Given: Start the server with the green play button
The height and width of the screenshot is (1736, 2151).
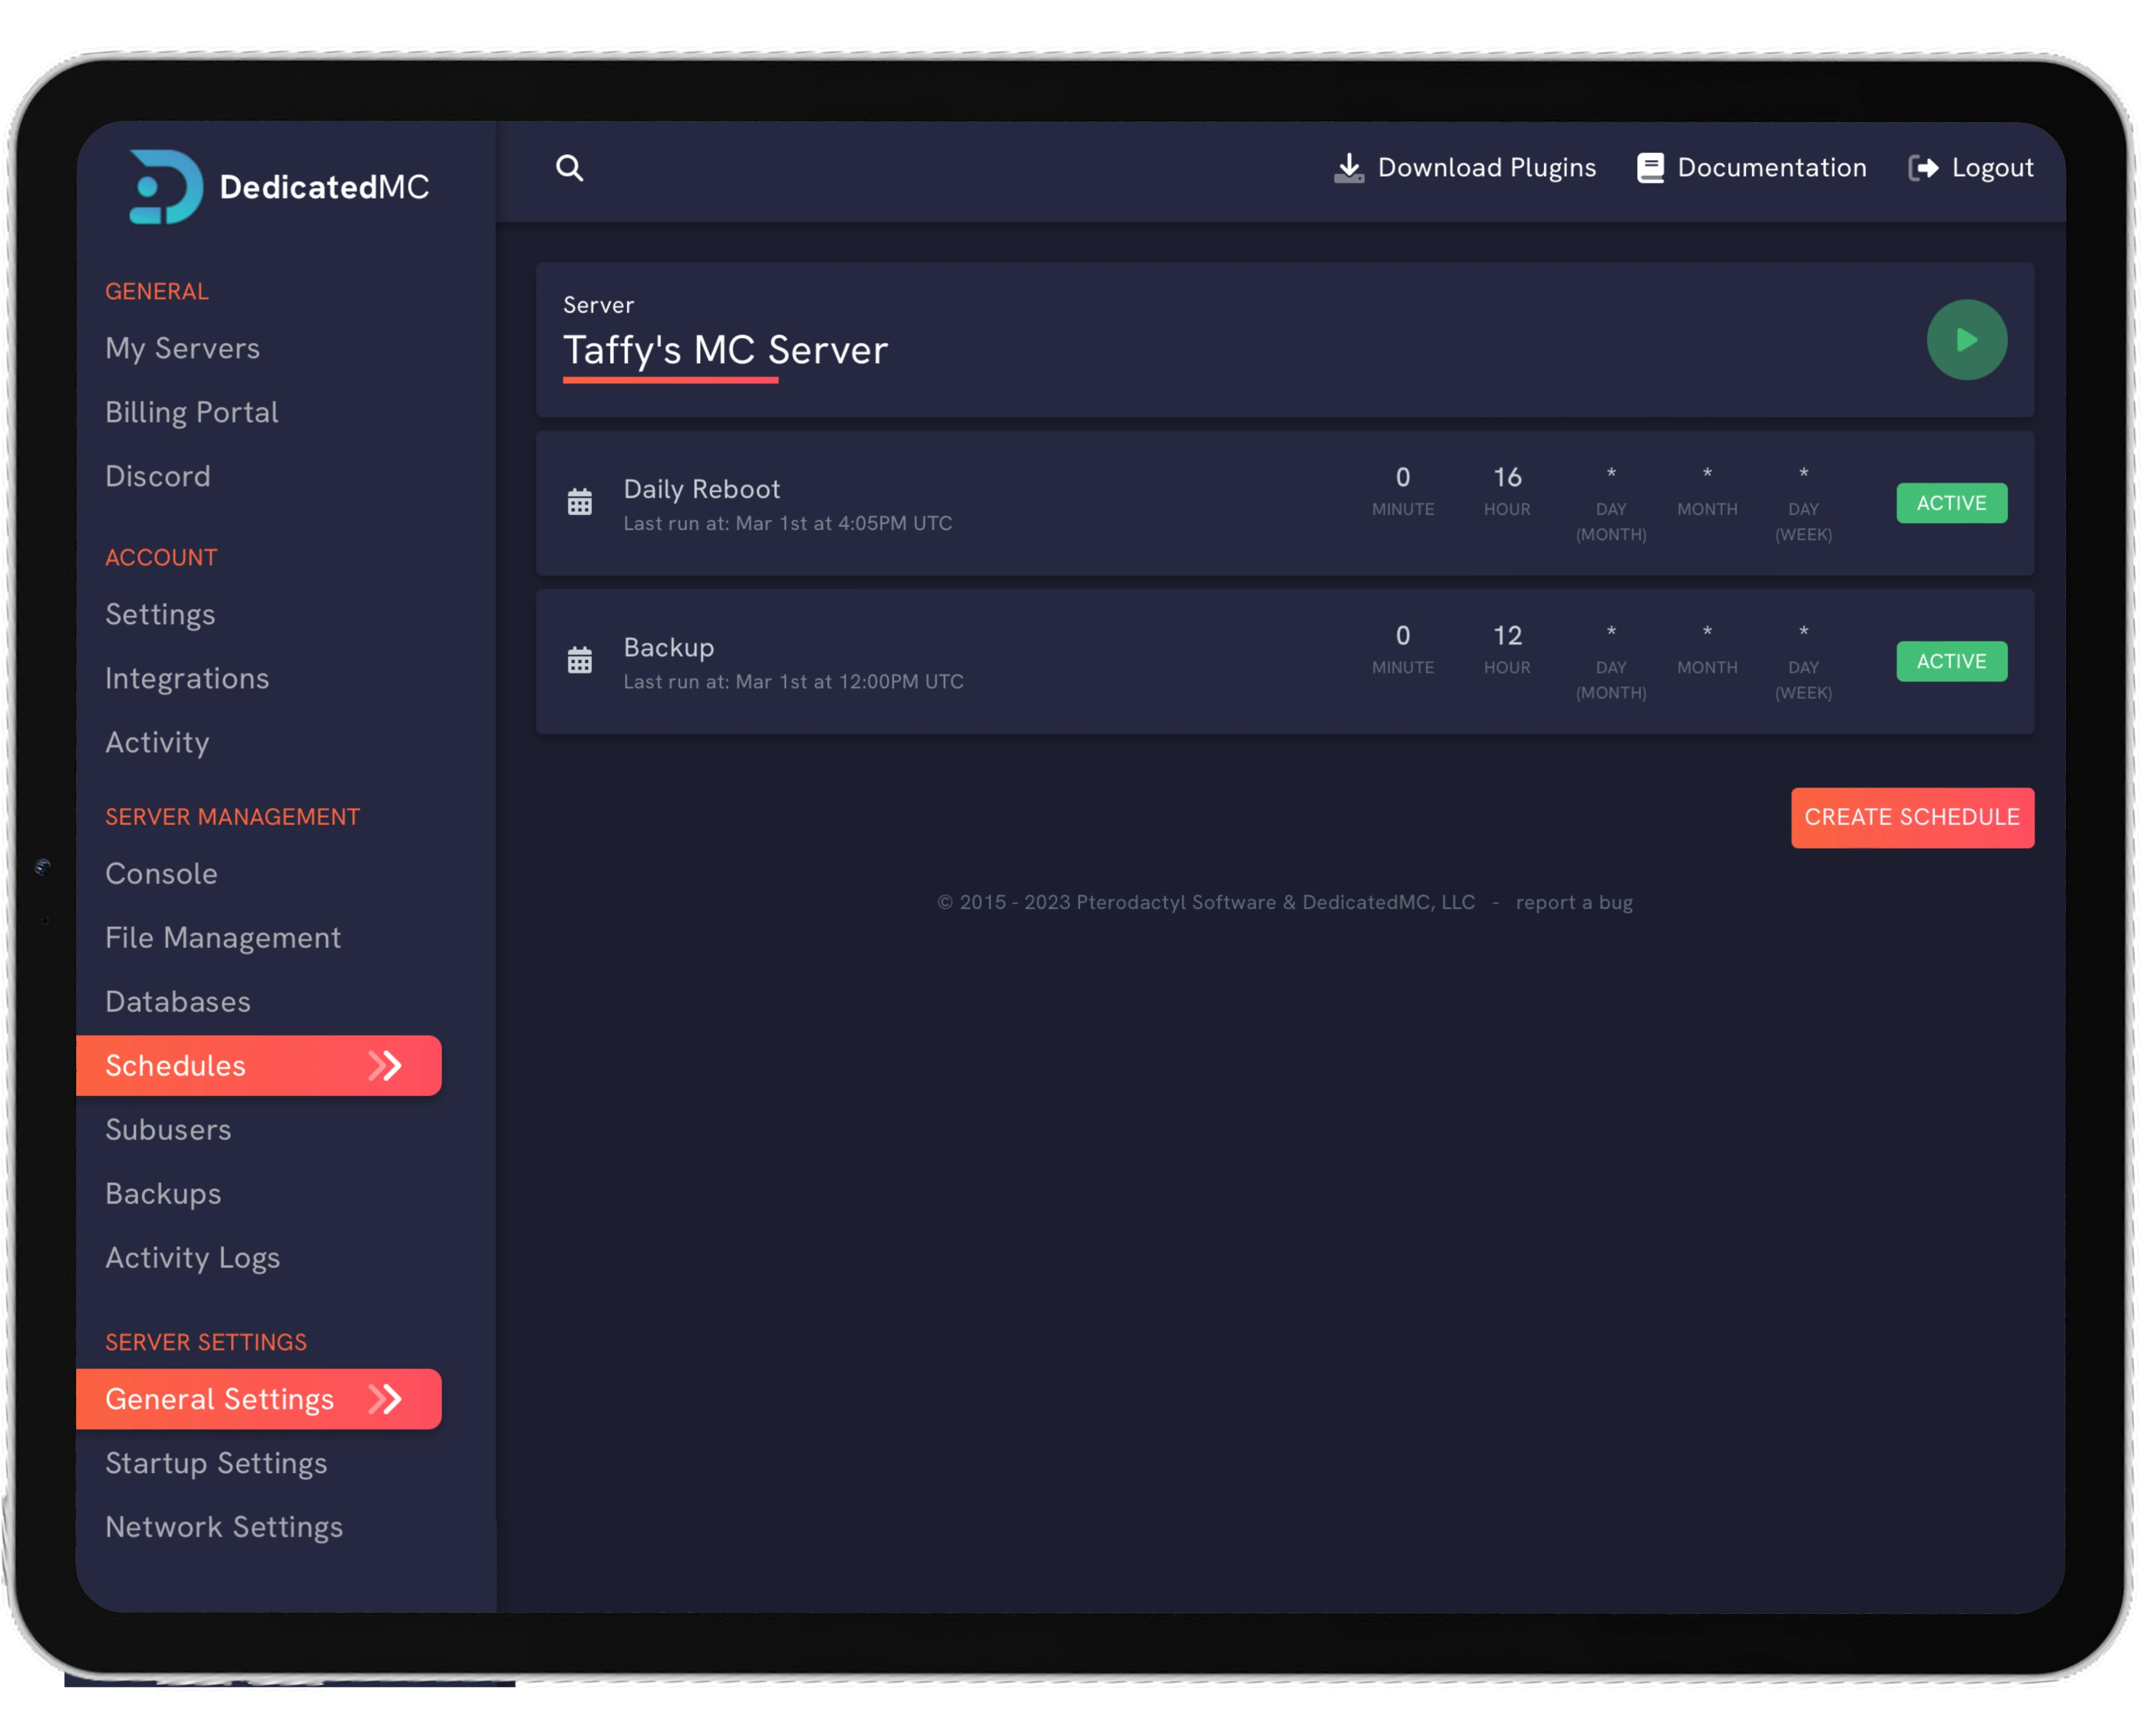Looking at the screenshot, I should [x=1966, y=340].
